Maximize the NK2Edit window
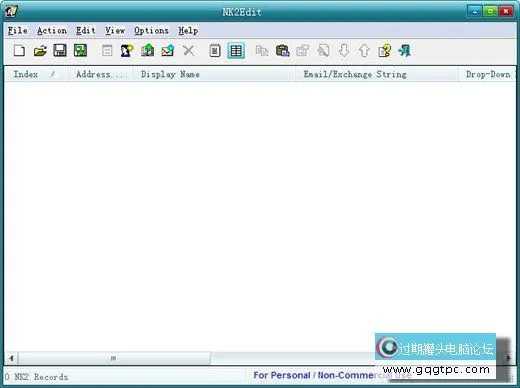520x388 pixels. pos(490,11)
